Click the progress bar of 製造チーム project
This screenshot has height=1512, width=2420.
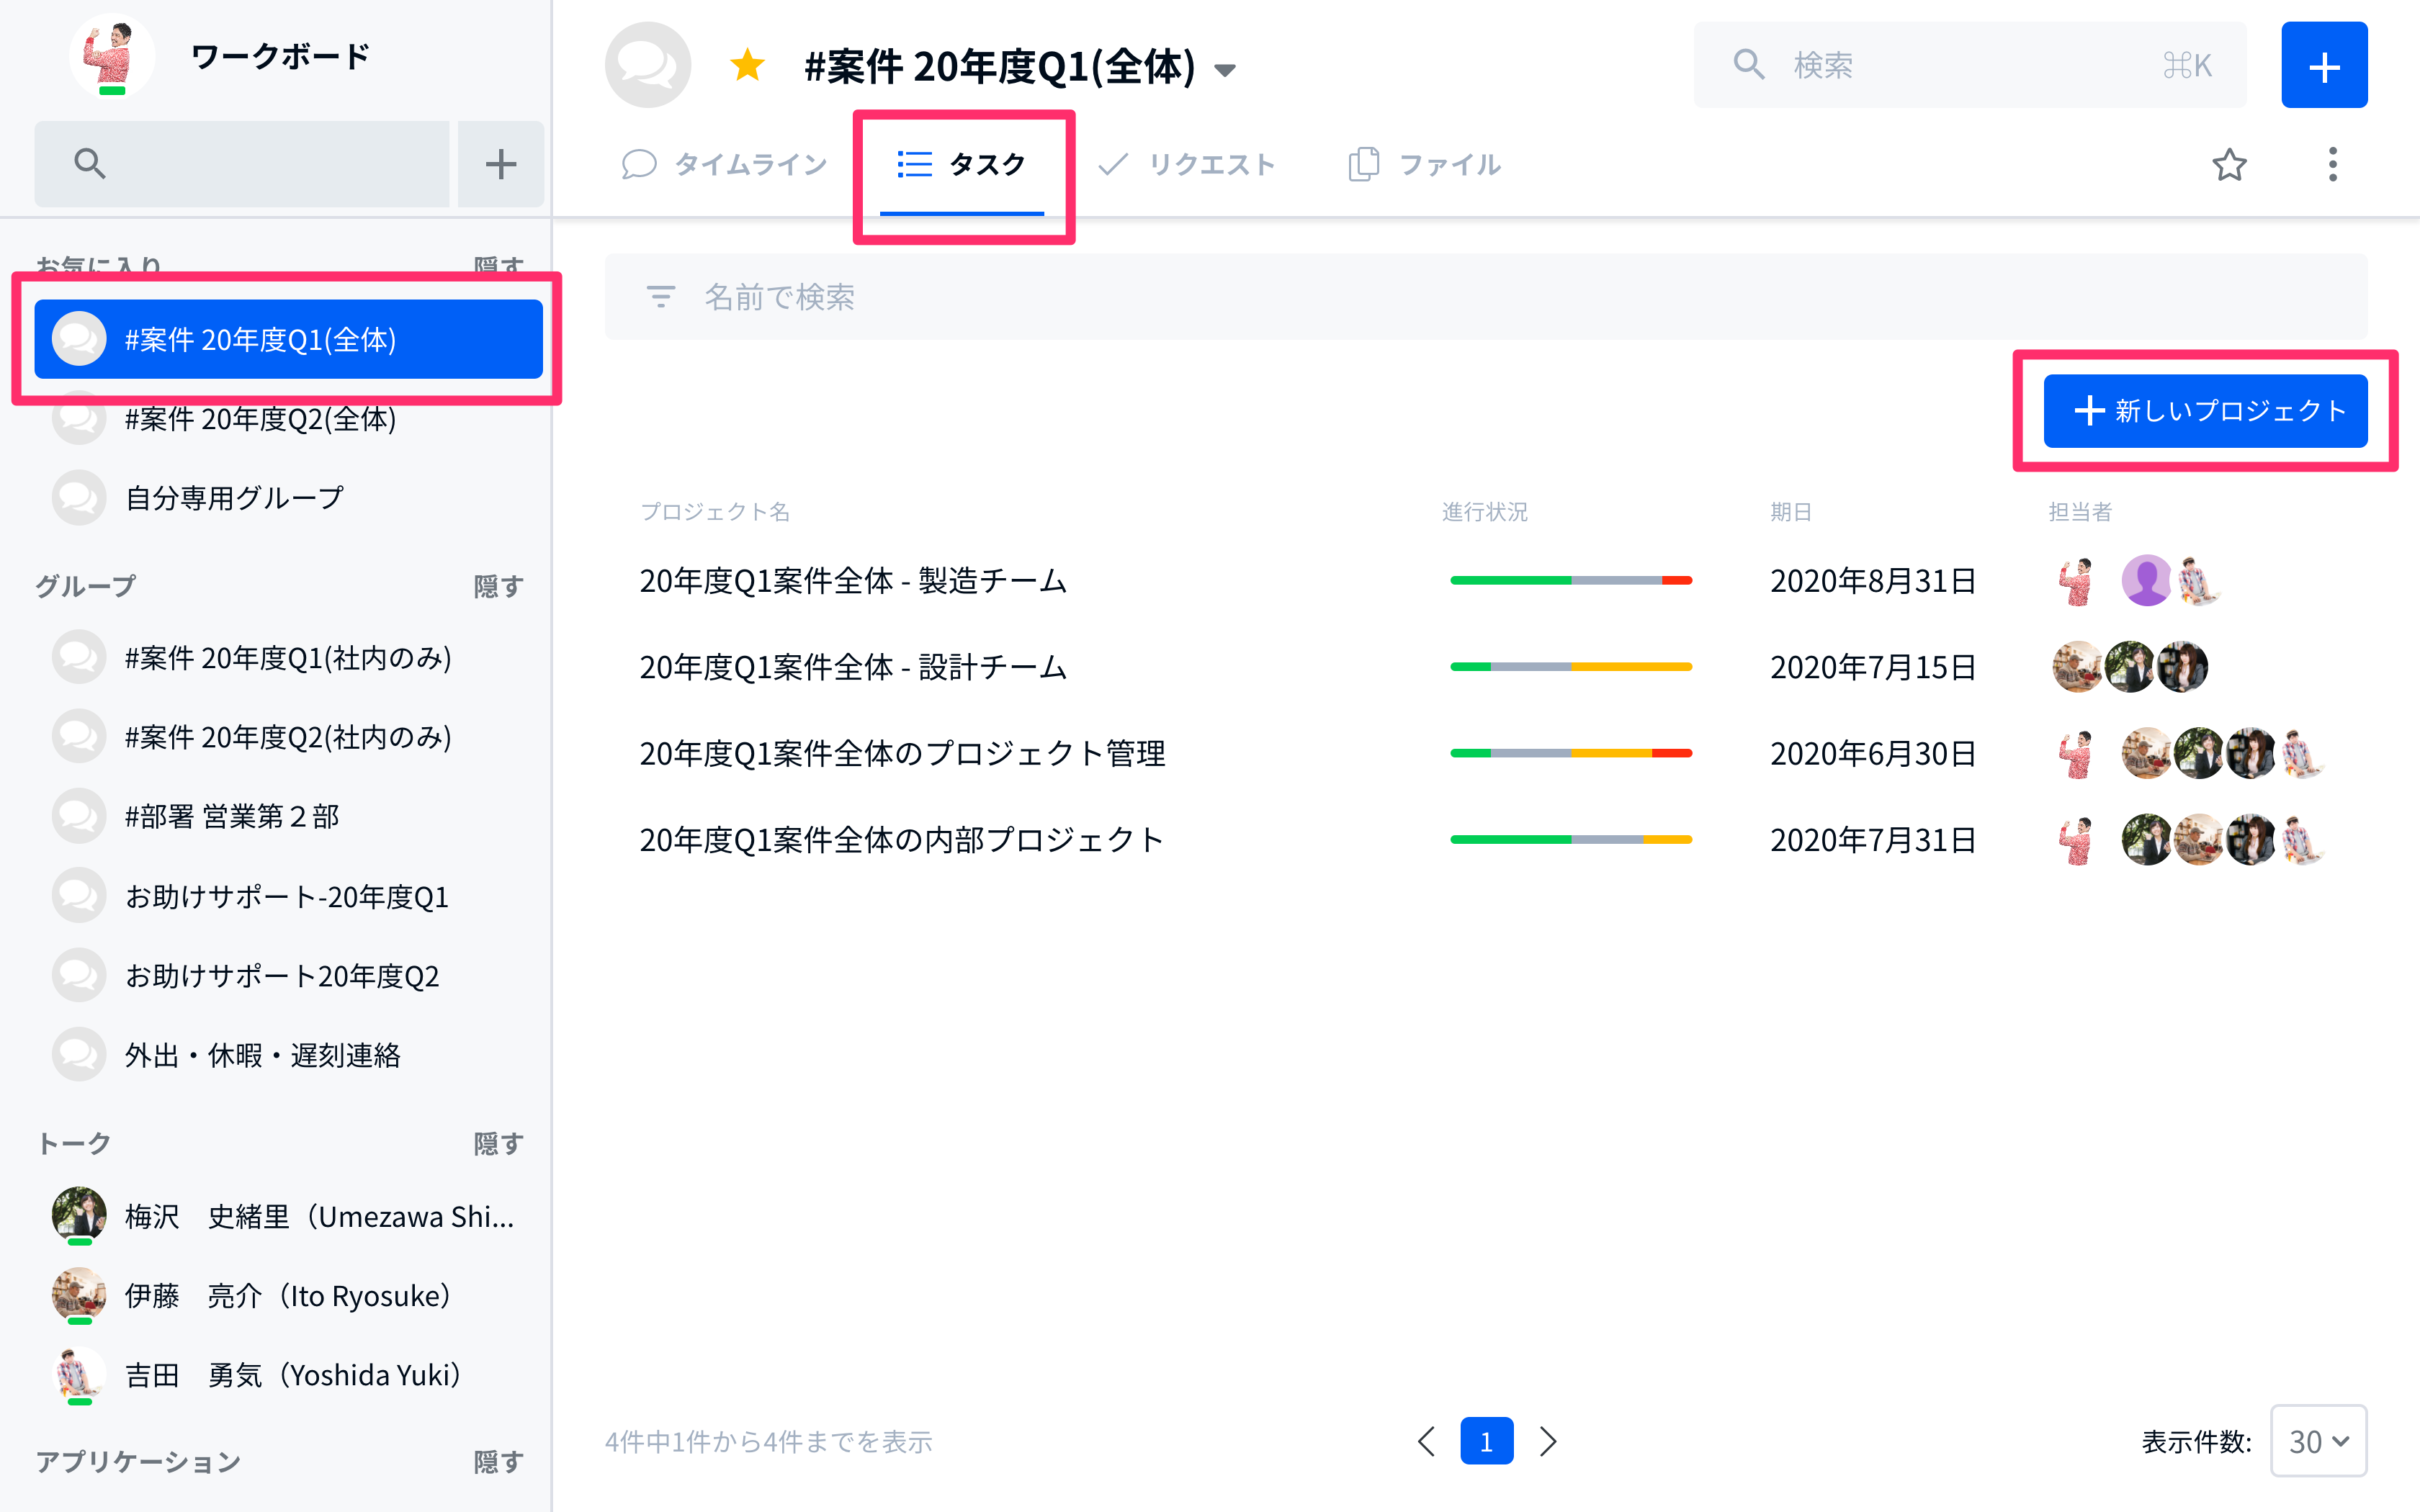pos(1571,581)
